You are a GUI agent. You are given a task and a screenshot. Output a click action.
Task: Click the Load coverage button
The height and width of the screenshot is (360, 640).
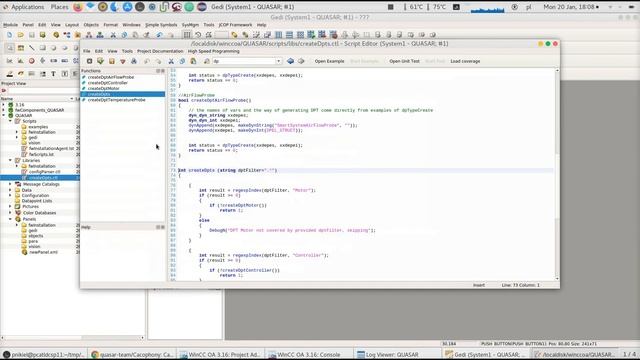[x=465, y=61]
